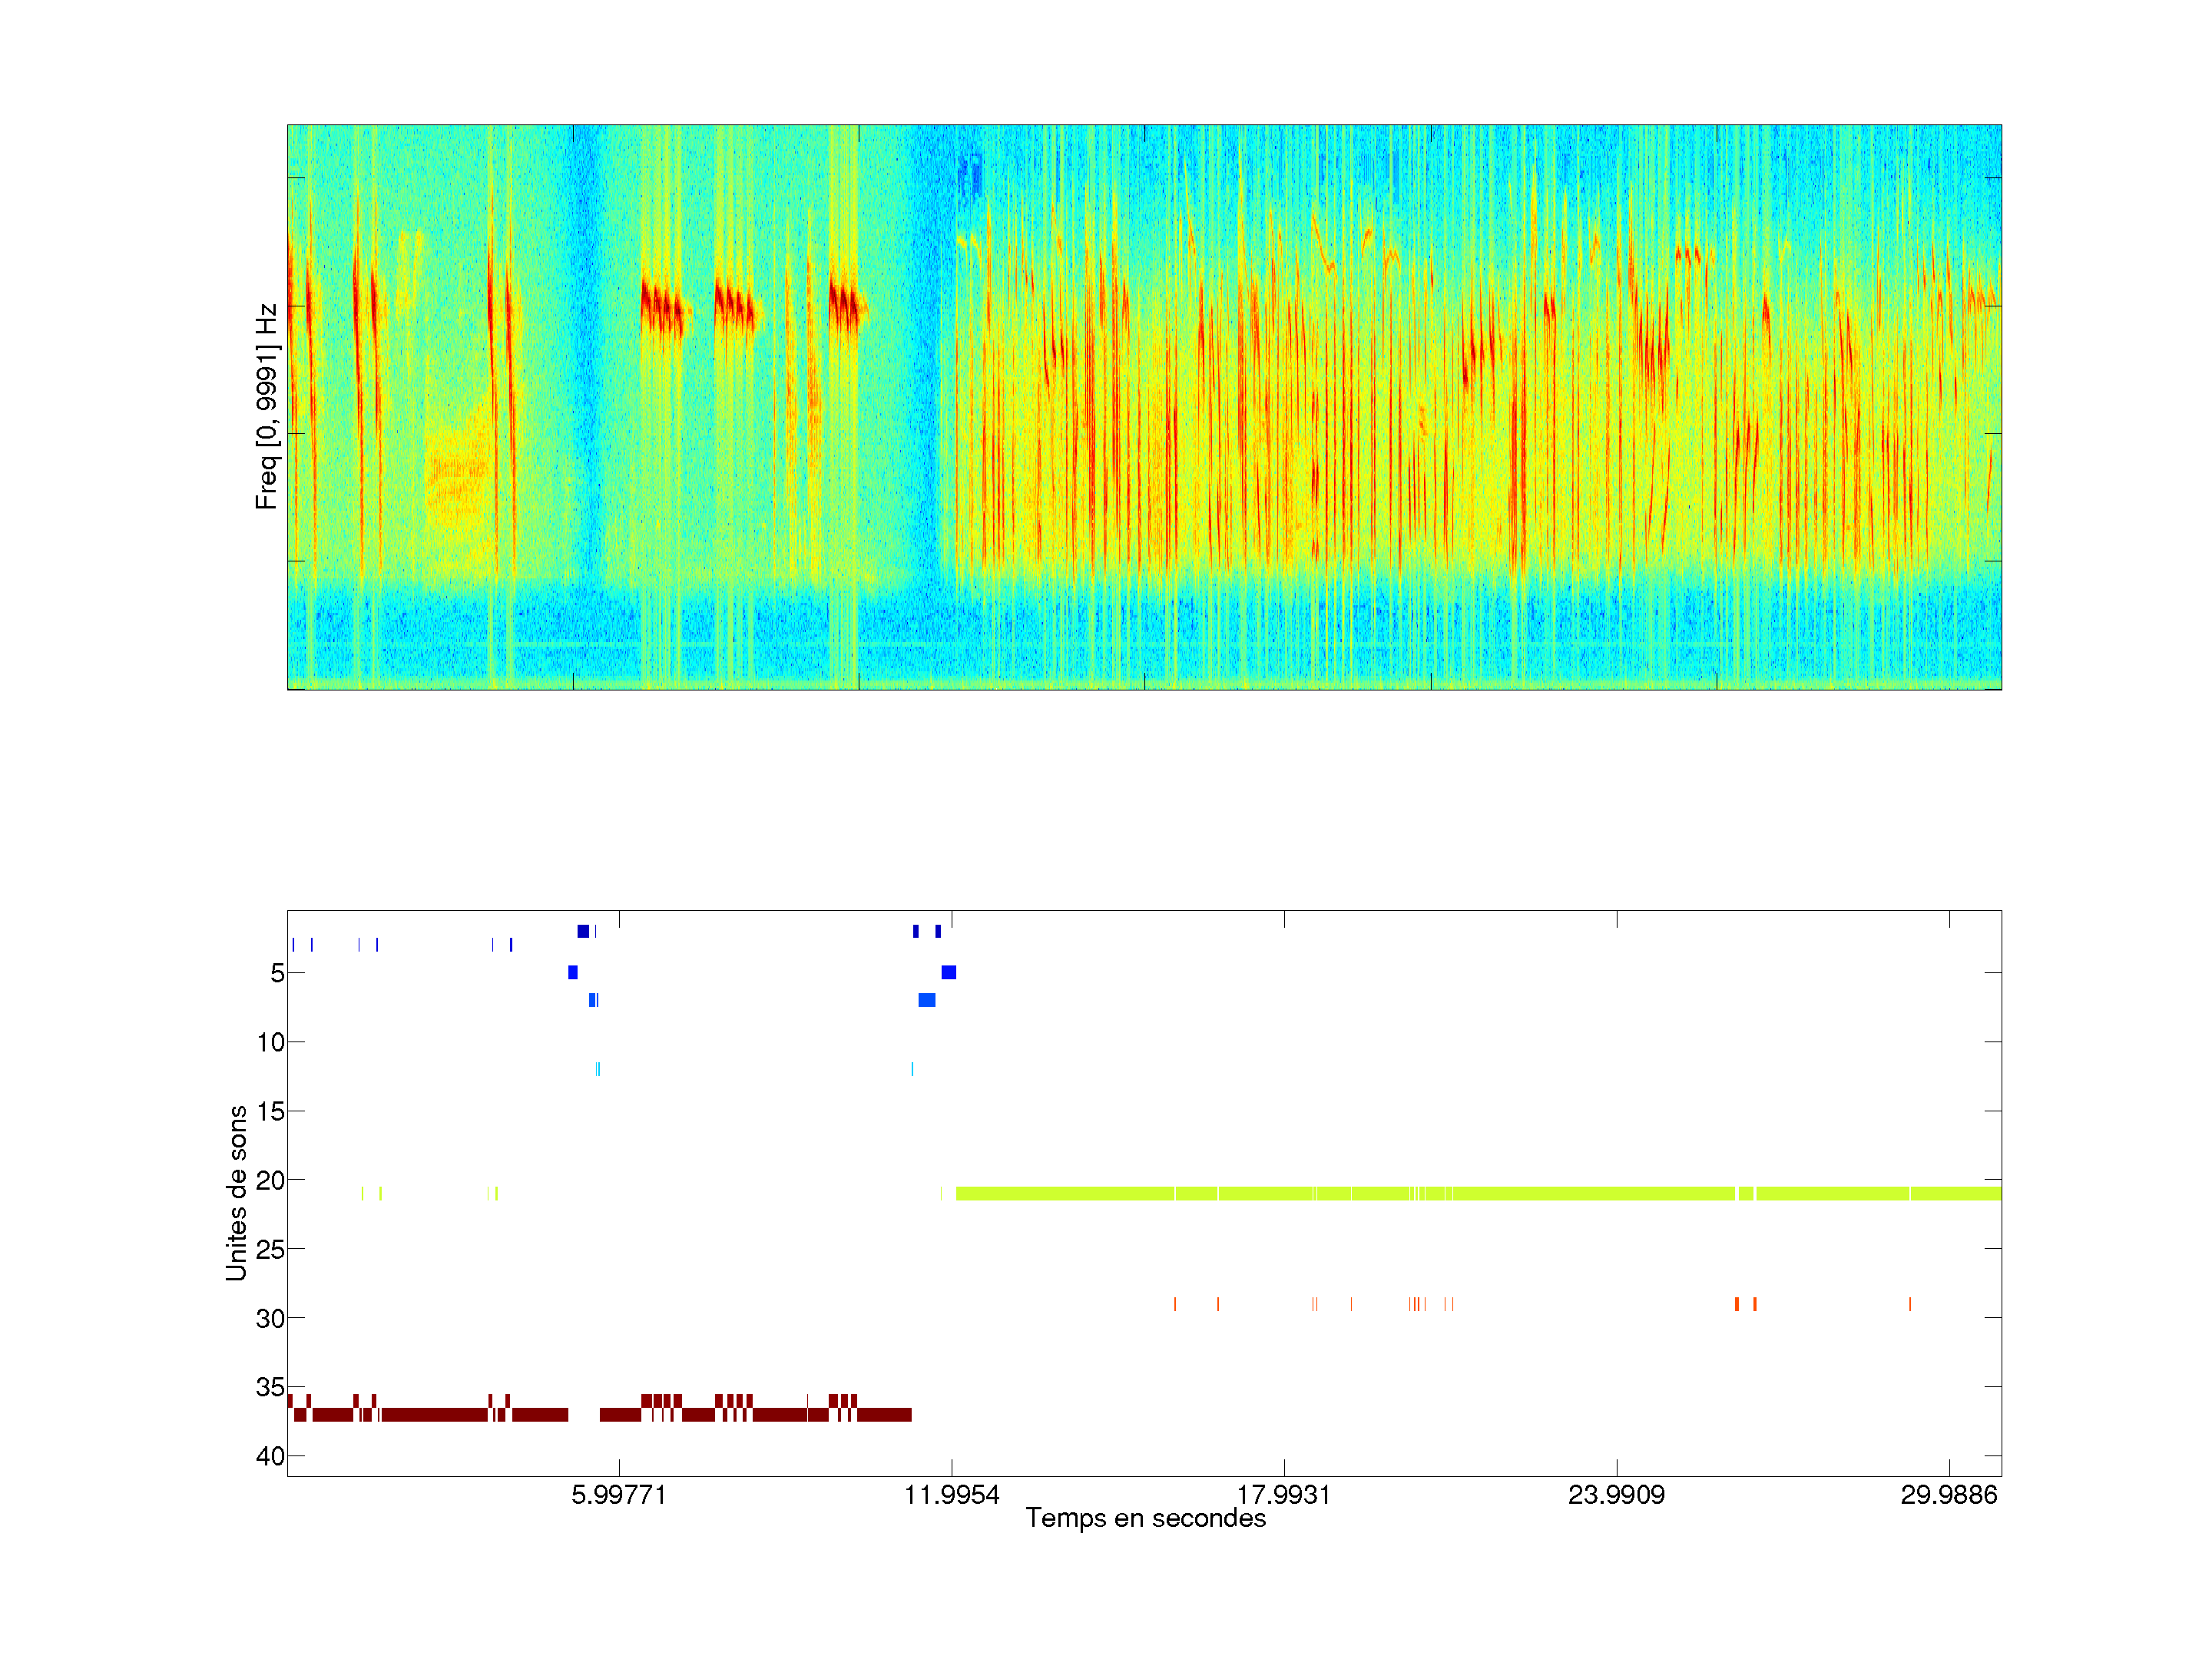The width and height of the screenshot is (2212, 1659).
Task: Click the 11.9954 time tick label
Action: [x=951, y=1494]
